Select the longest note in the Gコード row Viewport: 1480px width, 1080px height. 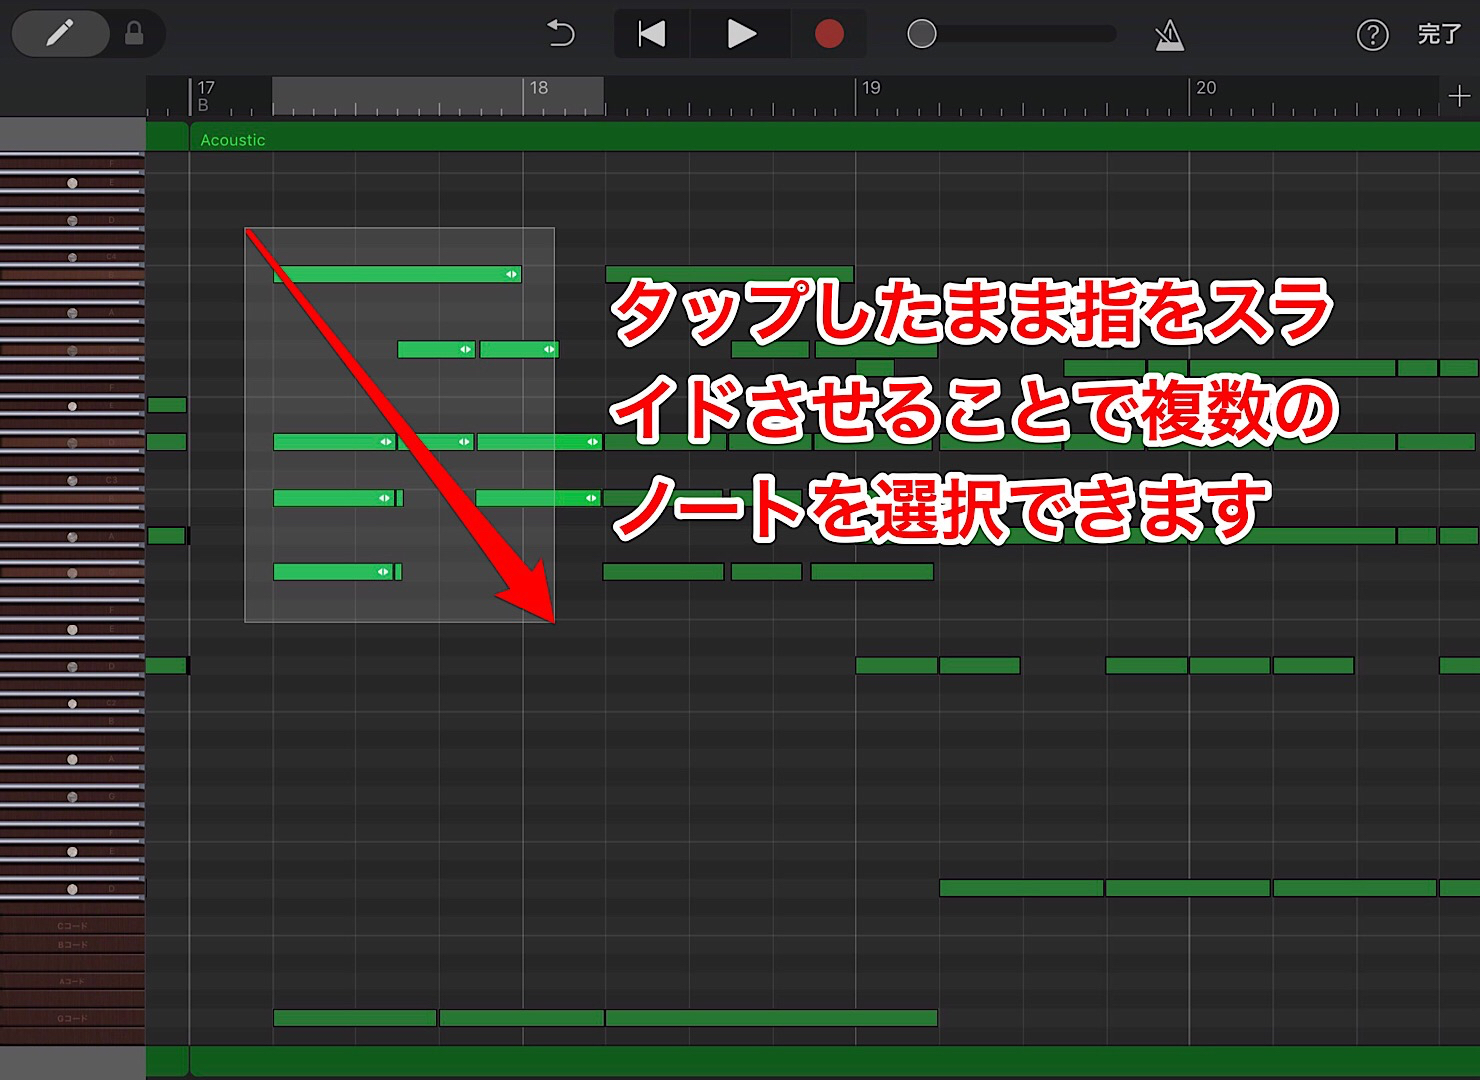[771, 1018]
